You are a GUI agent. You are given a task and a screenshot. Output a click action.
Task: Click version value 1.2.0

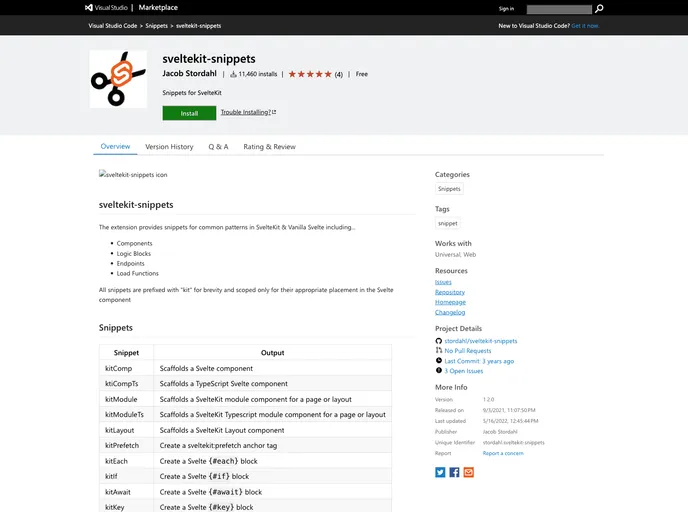(488, 400)
